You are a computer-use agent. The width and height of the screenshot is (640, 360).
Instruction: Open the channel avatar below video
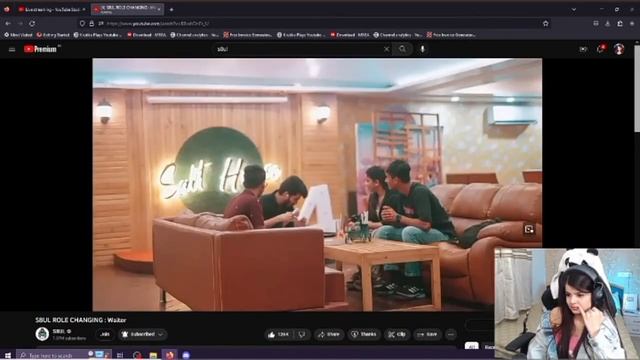(42, 334)
